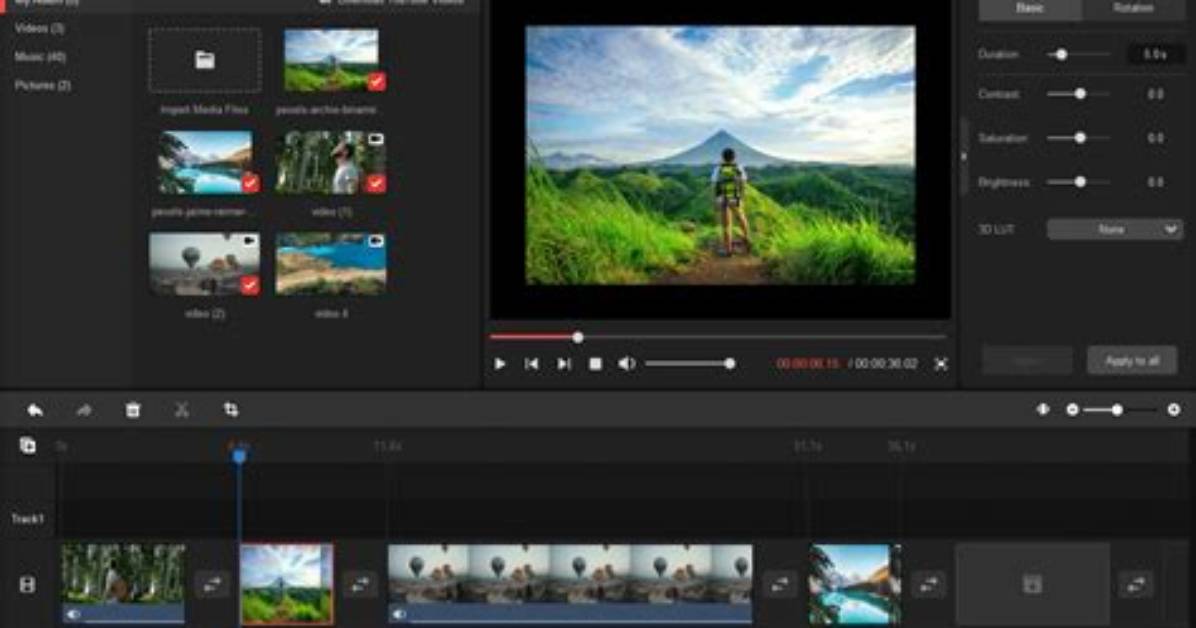Click the Track1 label
The image size is (1196, 628).
(27, 519)
